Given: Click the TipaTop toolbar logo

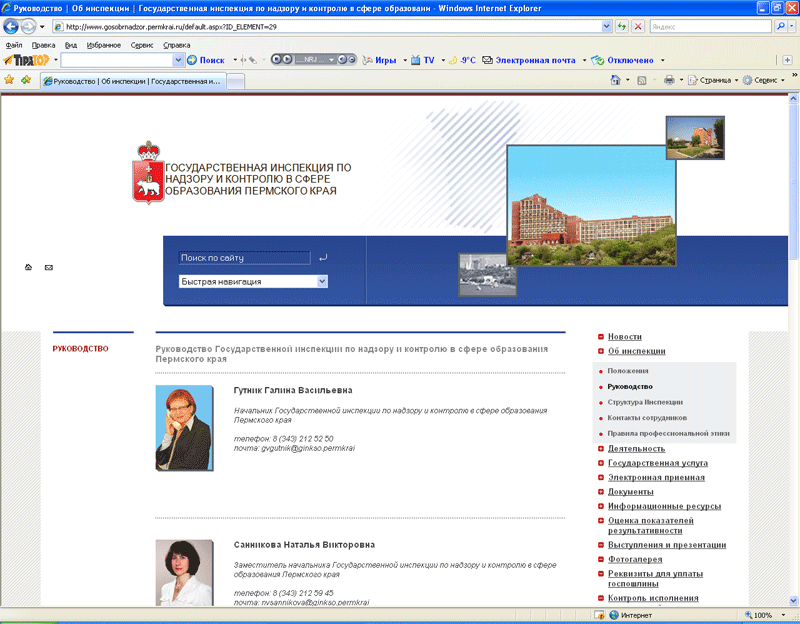Looking at the screenshot, I should point(27,60).
